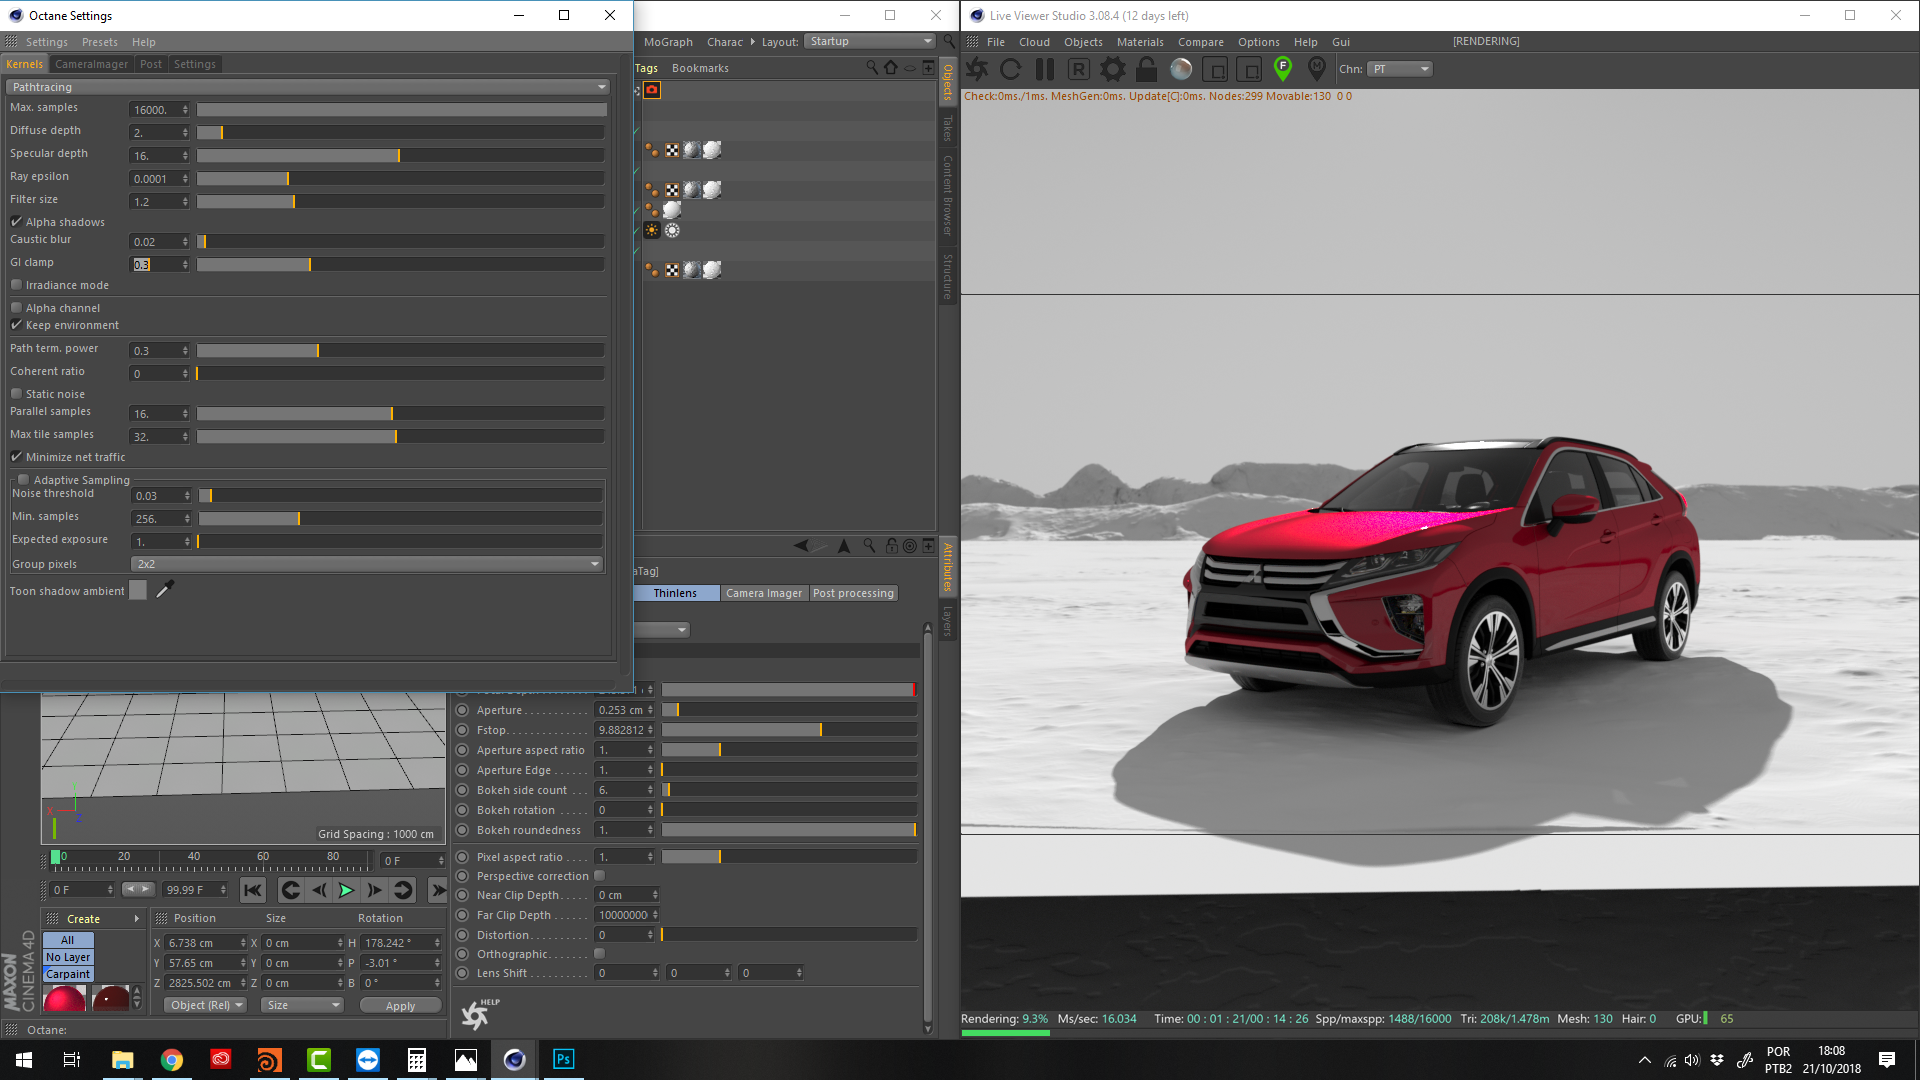Expand the Chn PT channel dropdown
Viewport: 1920px width, 1080px height.
click(x=1400, y=69)
